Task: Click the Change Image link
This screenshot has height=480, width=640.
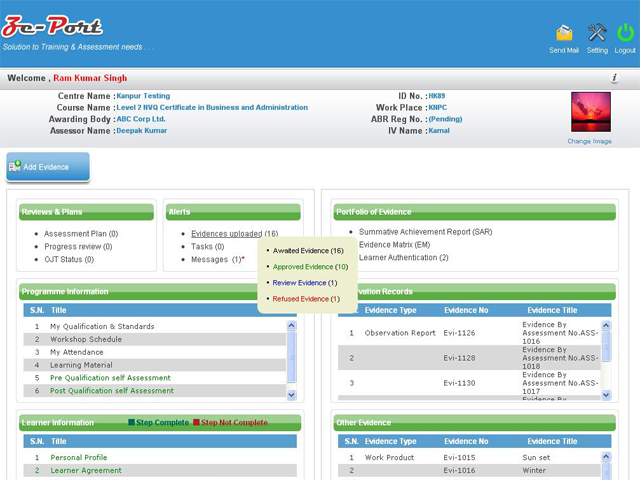Action: pyautogui.click(x=589, y=141)
